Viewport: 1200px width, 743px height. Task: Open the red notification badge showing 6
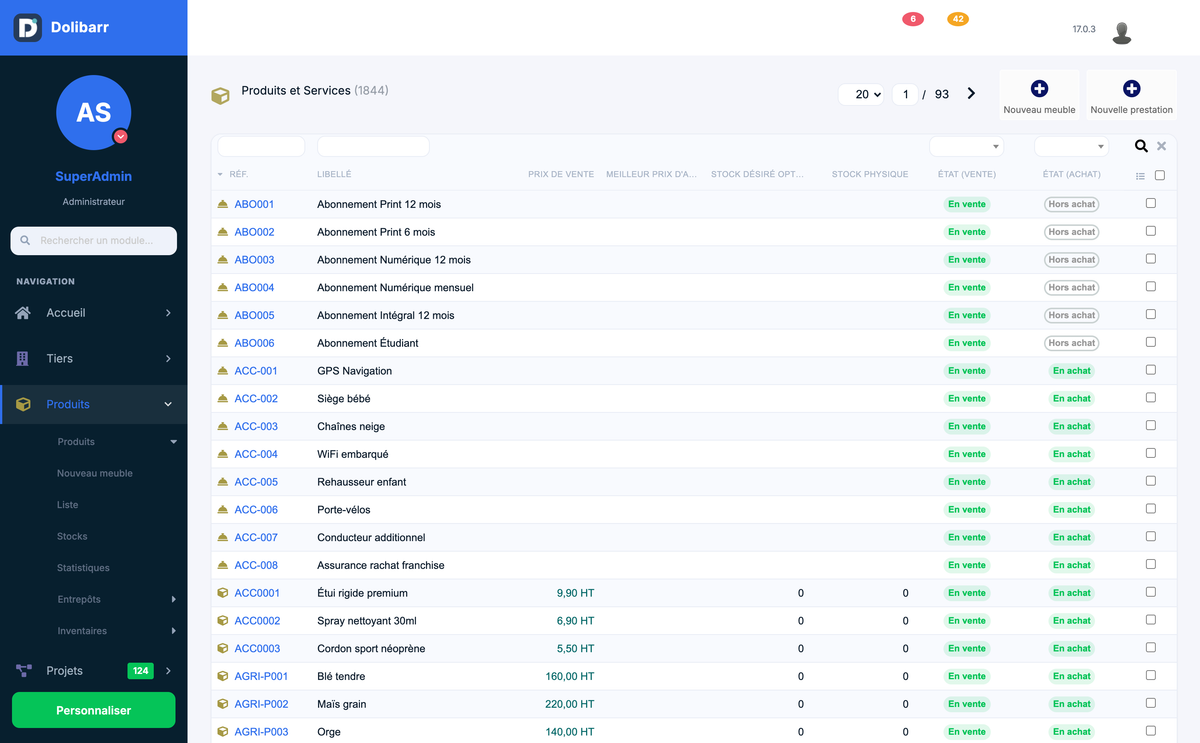coord(913,19)
